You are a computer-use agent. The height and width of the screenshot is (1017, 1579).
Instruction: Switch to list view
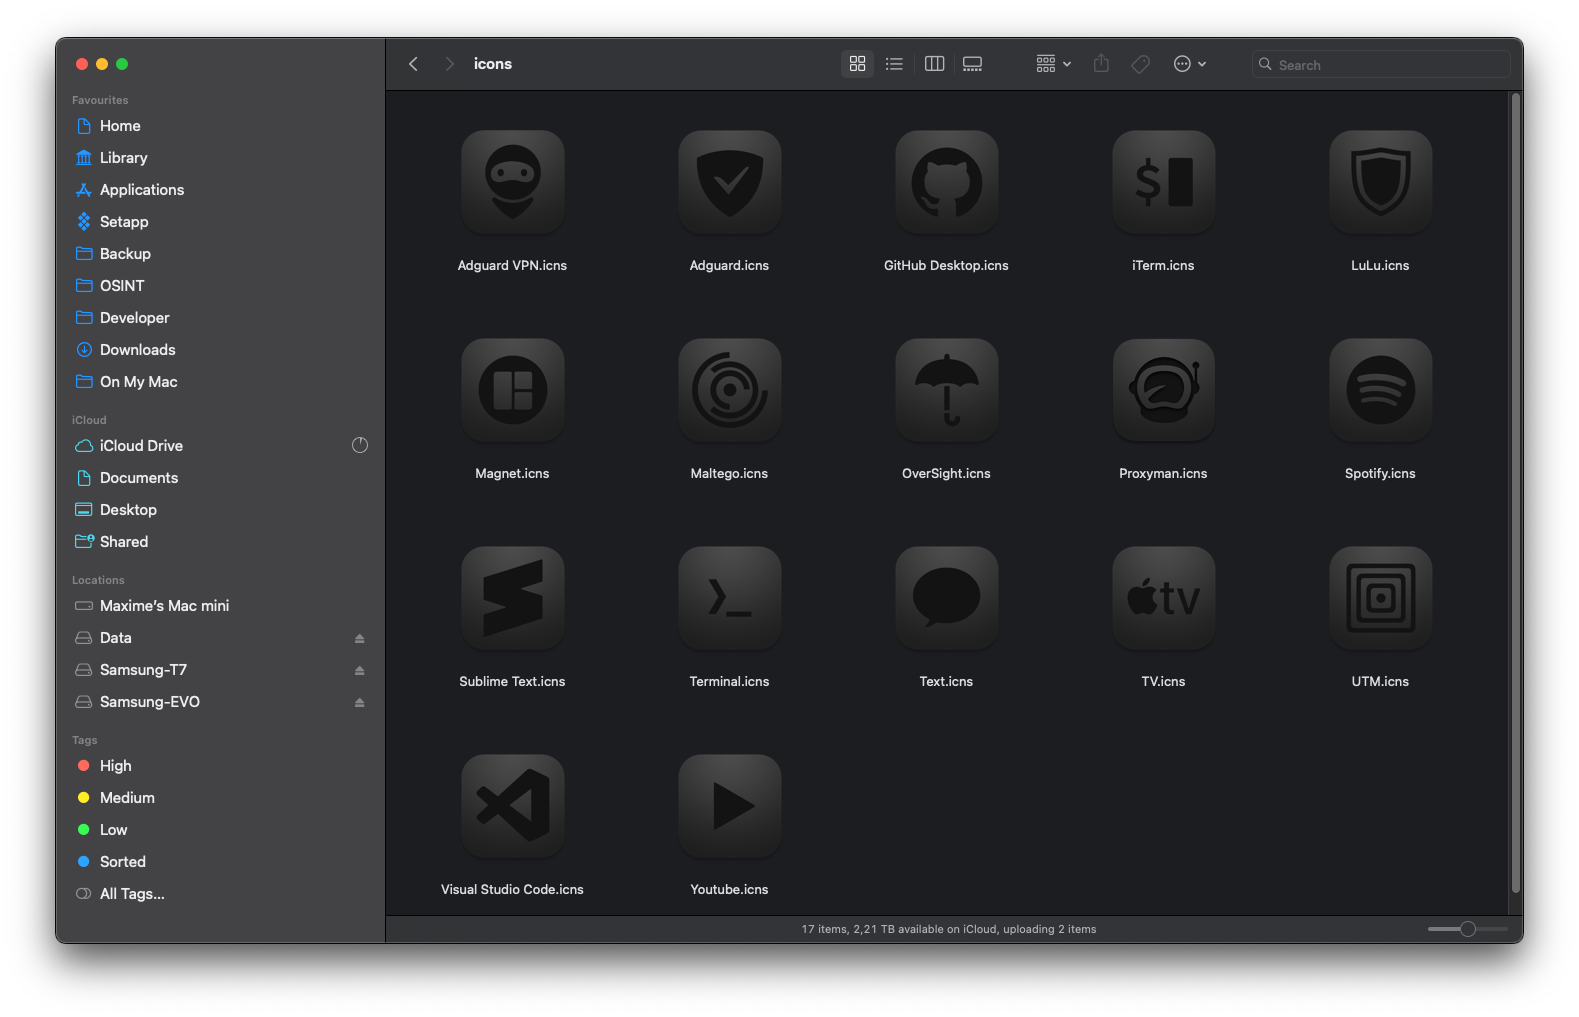(894, 64)
